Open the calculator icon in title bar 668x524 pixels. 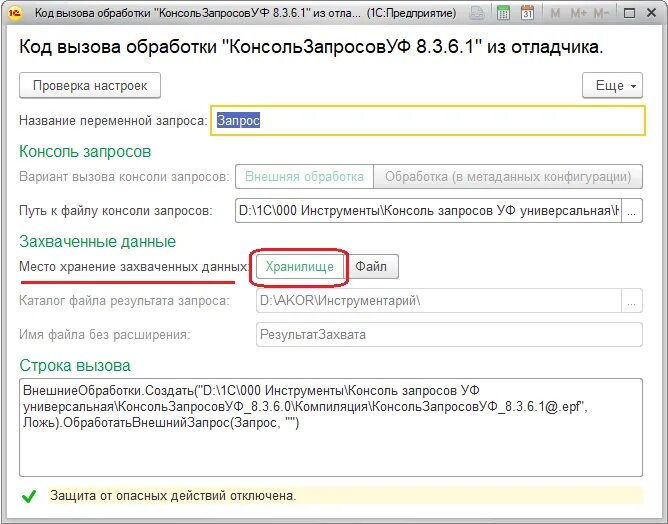tap(503, 13)
